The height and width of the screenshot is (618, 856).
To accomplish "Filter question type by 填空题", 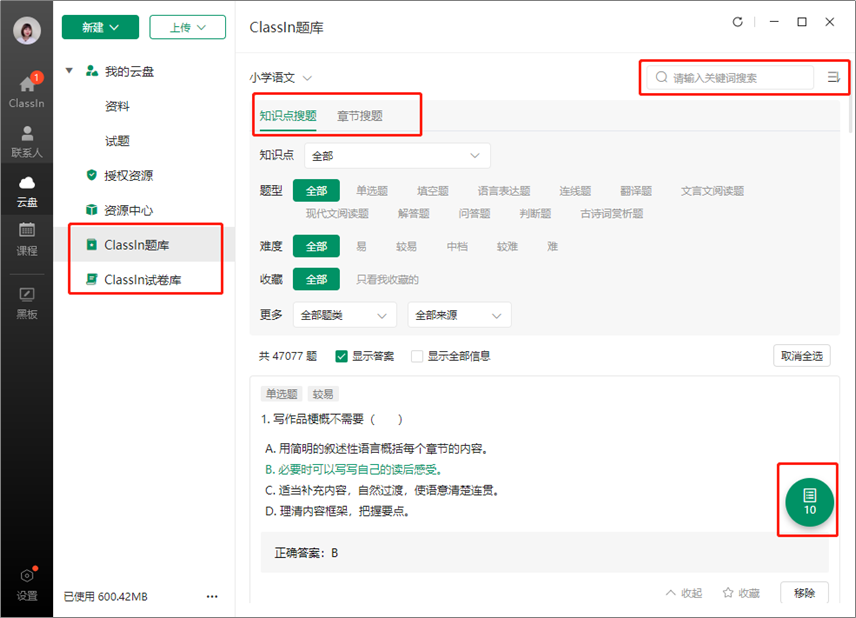I will point(433,191).
